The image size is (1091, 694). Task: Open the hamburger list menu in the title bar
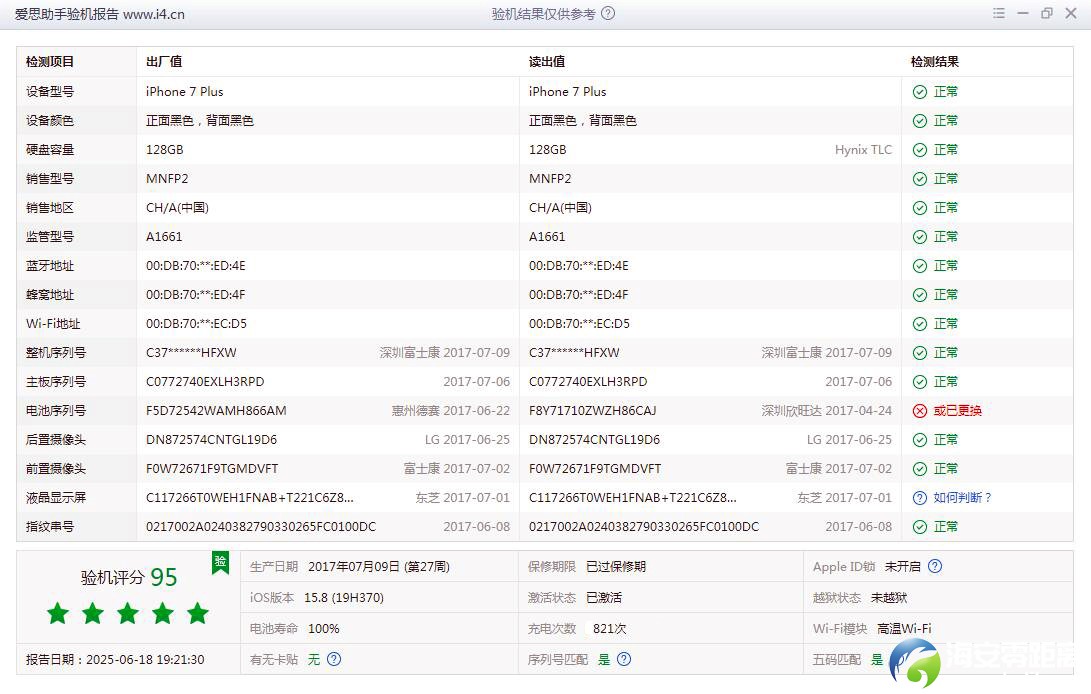click(x=998, y=13)
